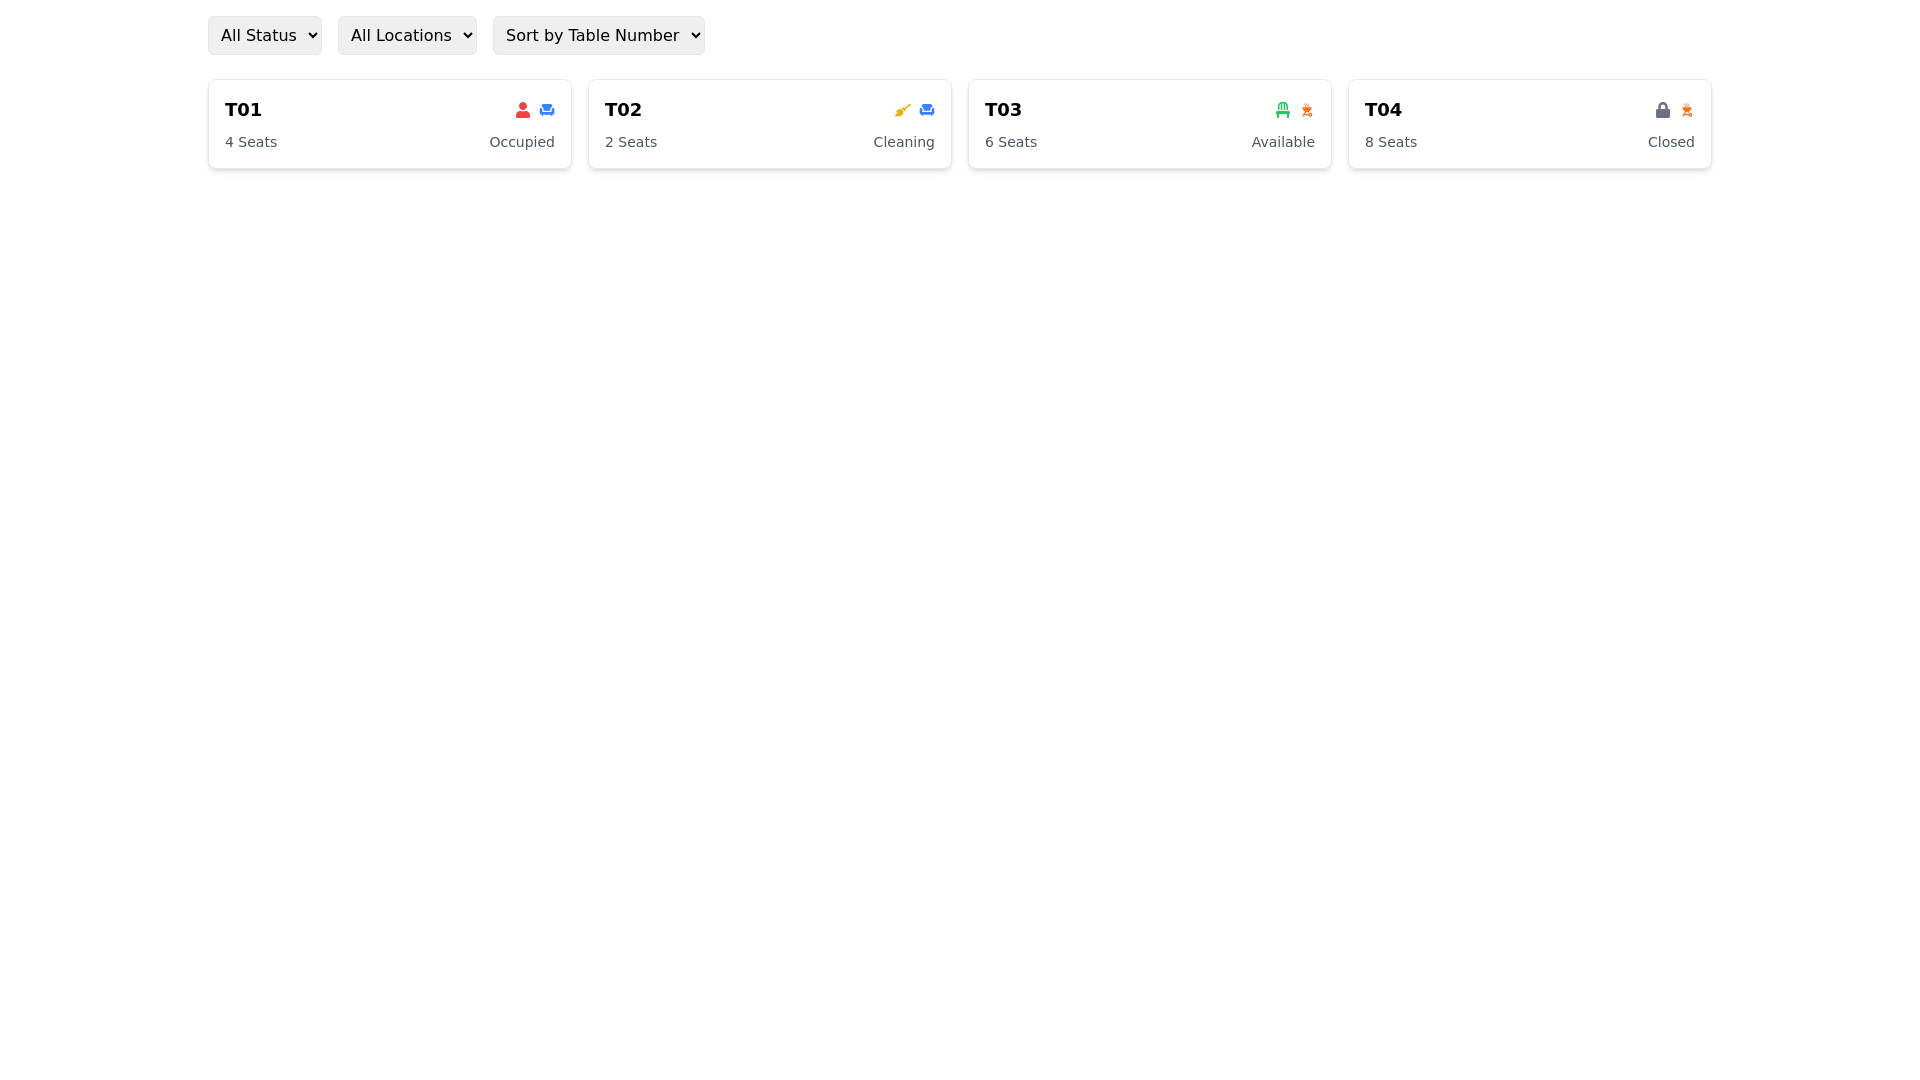The width and height of the screenshot is (1920, 1080).
Task: Select the blue sofa icon on T01
Action: tap(546, 110)
